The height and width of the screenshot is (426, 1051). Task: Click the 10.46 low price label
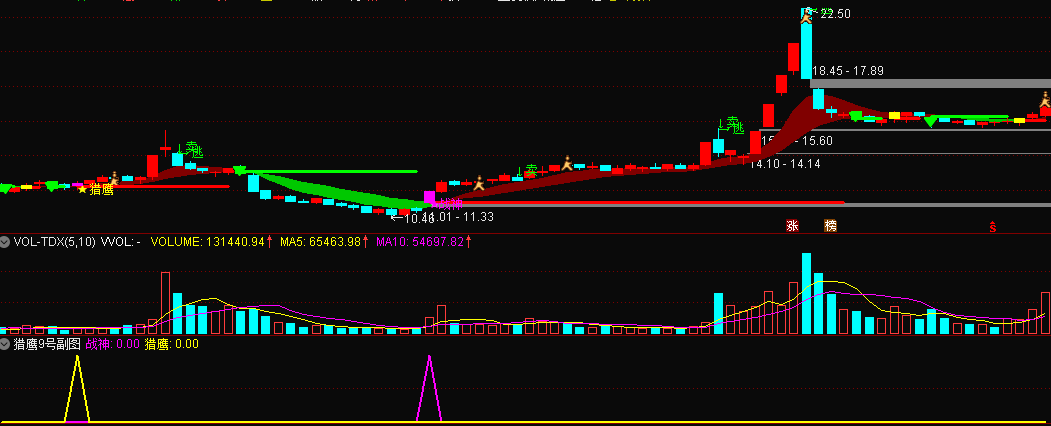point(418,218)
